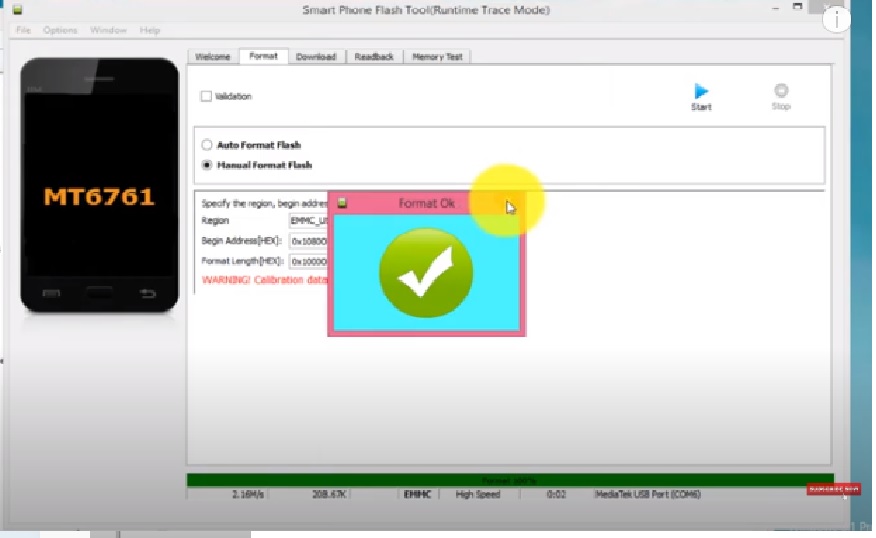The height and width of the screenshot is (538, 876).
Task: Open the Options menu
Action: (x=60, y=30)
